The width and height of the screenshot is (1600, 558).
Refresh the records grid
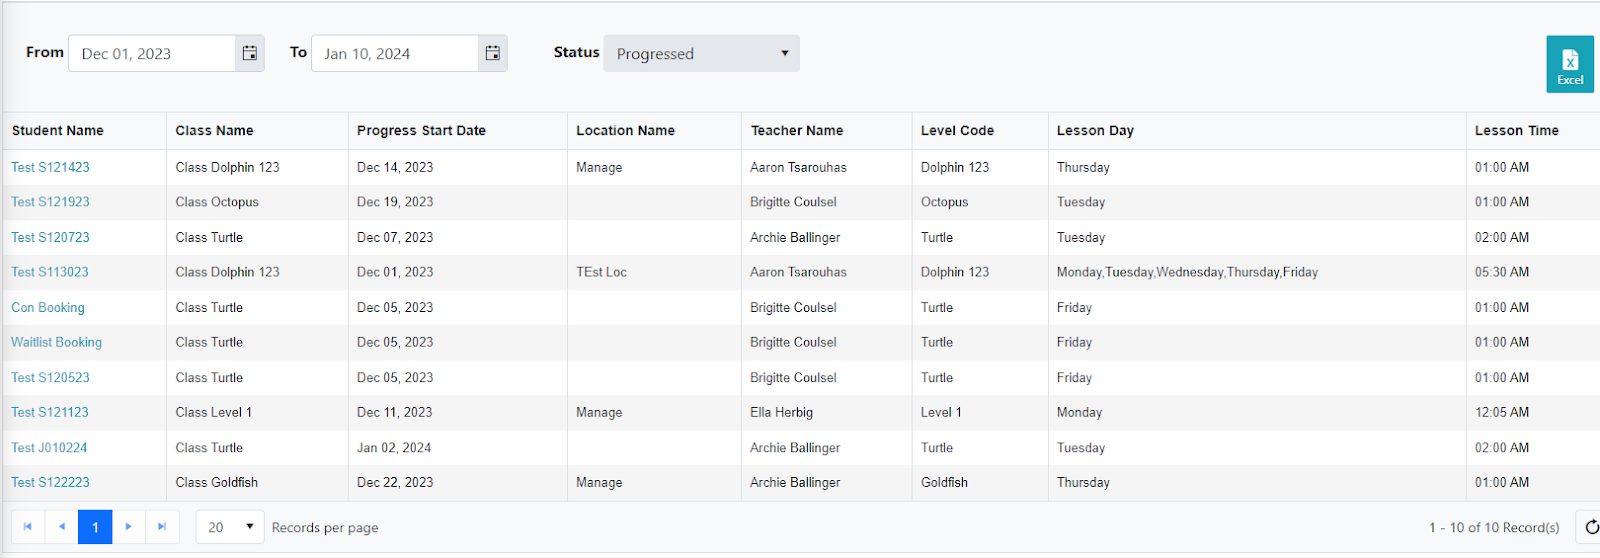click(x=1590, y=527)
